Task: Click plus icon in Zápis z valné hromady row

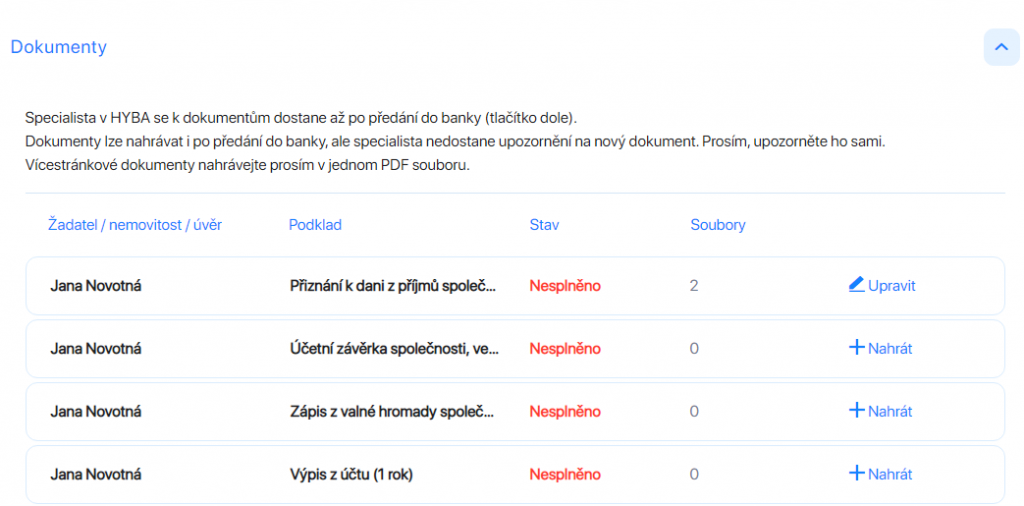Action: [856, 410]
